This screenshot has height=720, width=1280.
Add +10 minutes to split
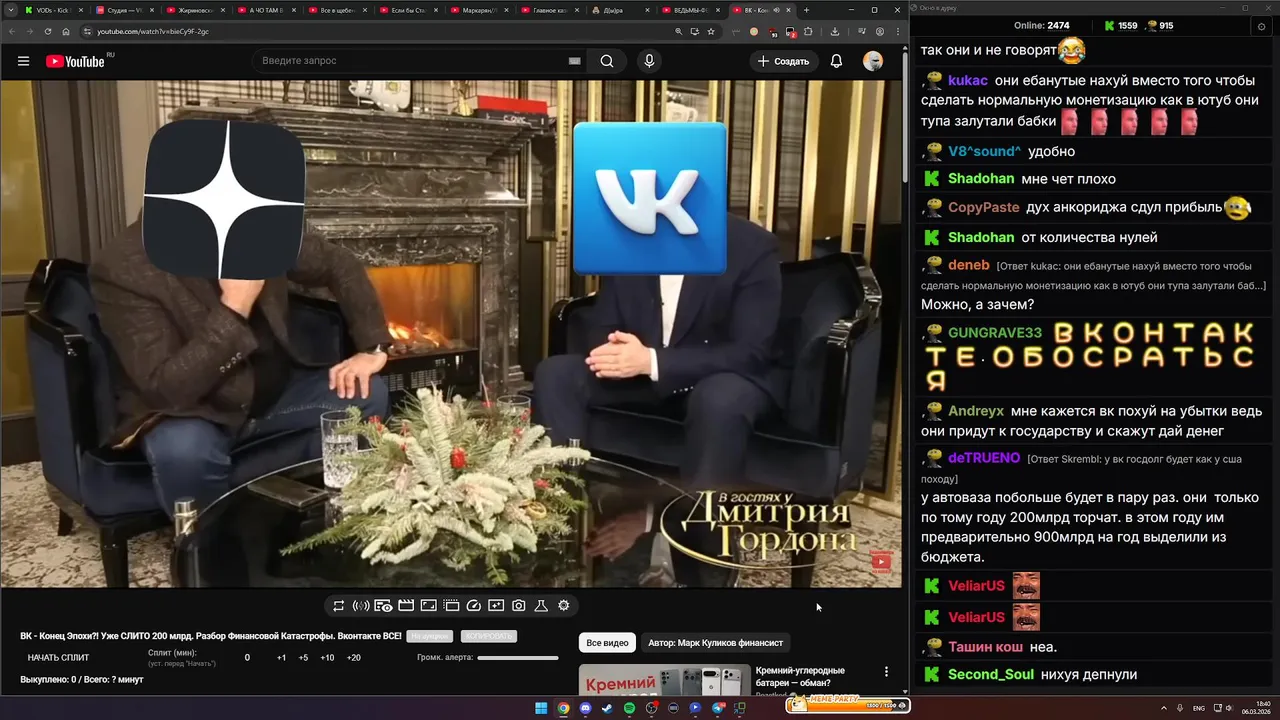(327, 658)
